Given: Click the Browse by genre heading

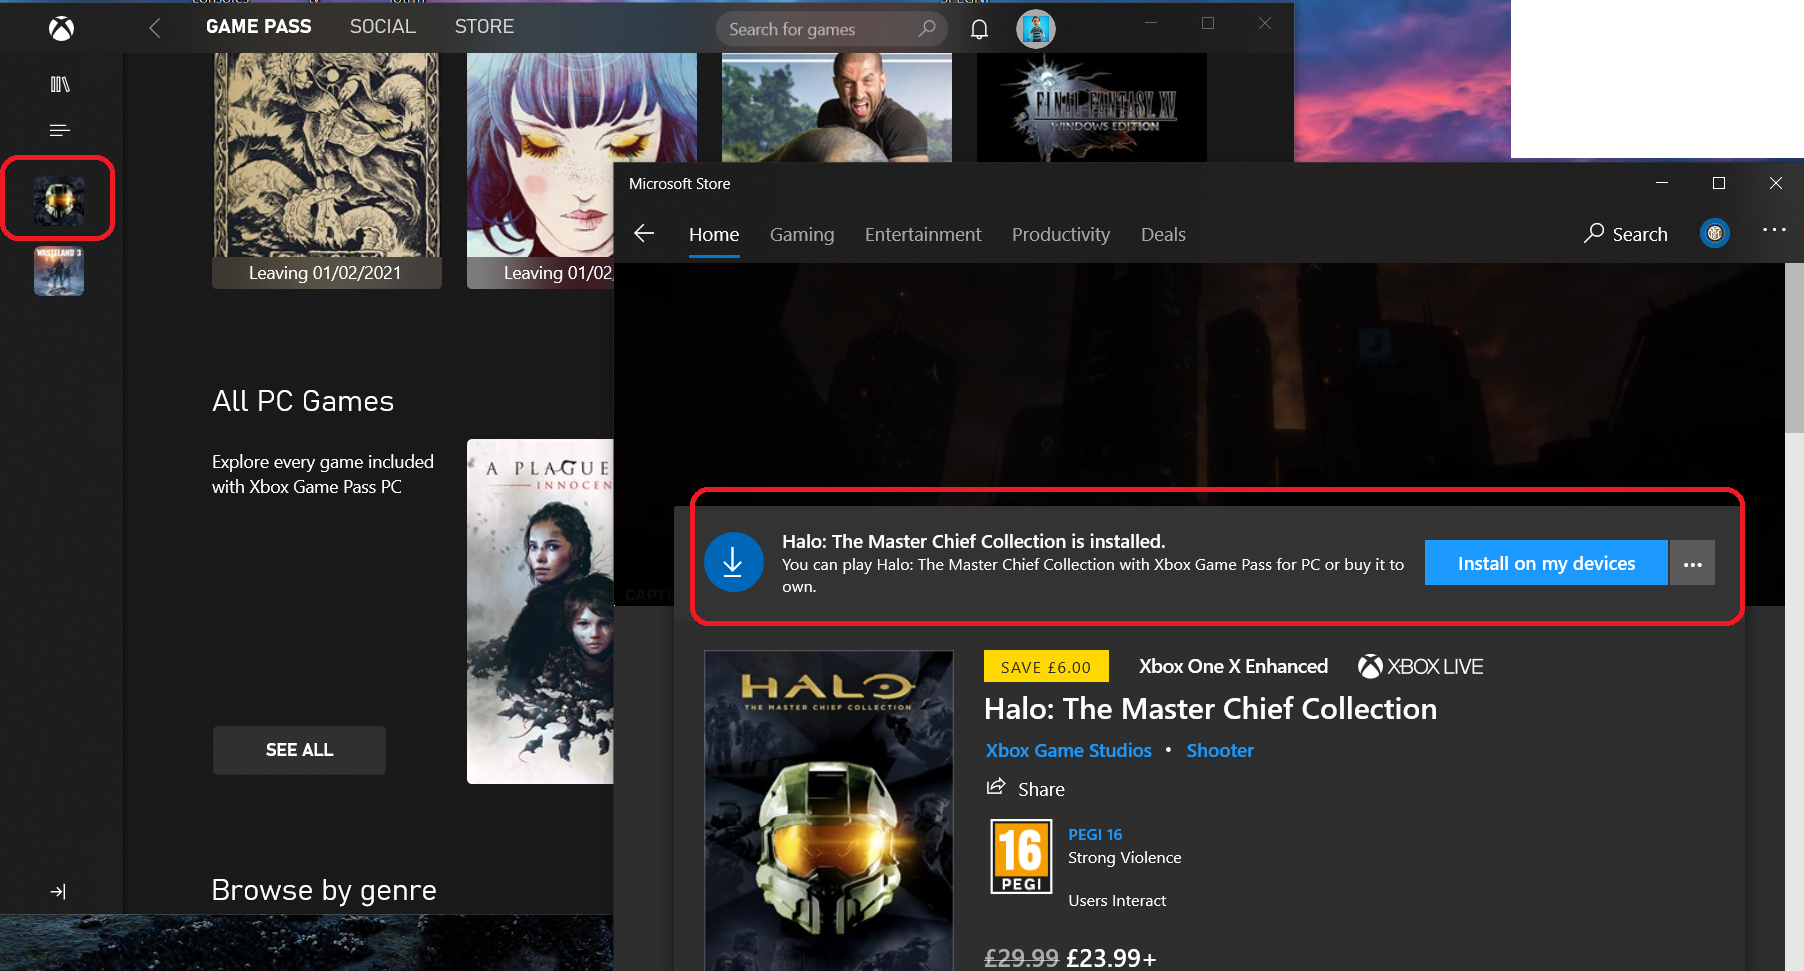Looking at the screenshot, I should coord(324,890).
